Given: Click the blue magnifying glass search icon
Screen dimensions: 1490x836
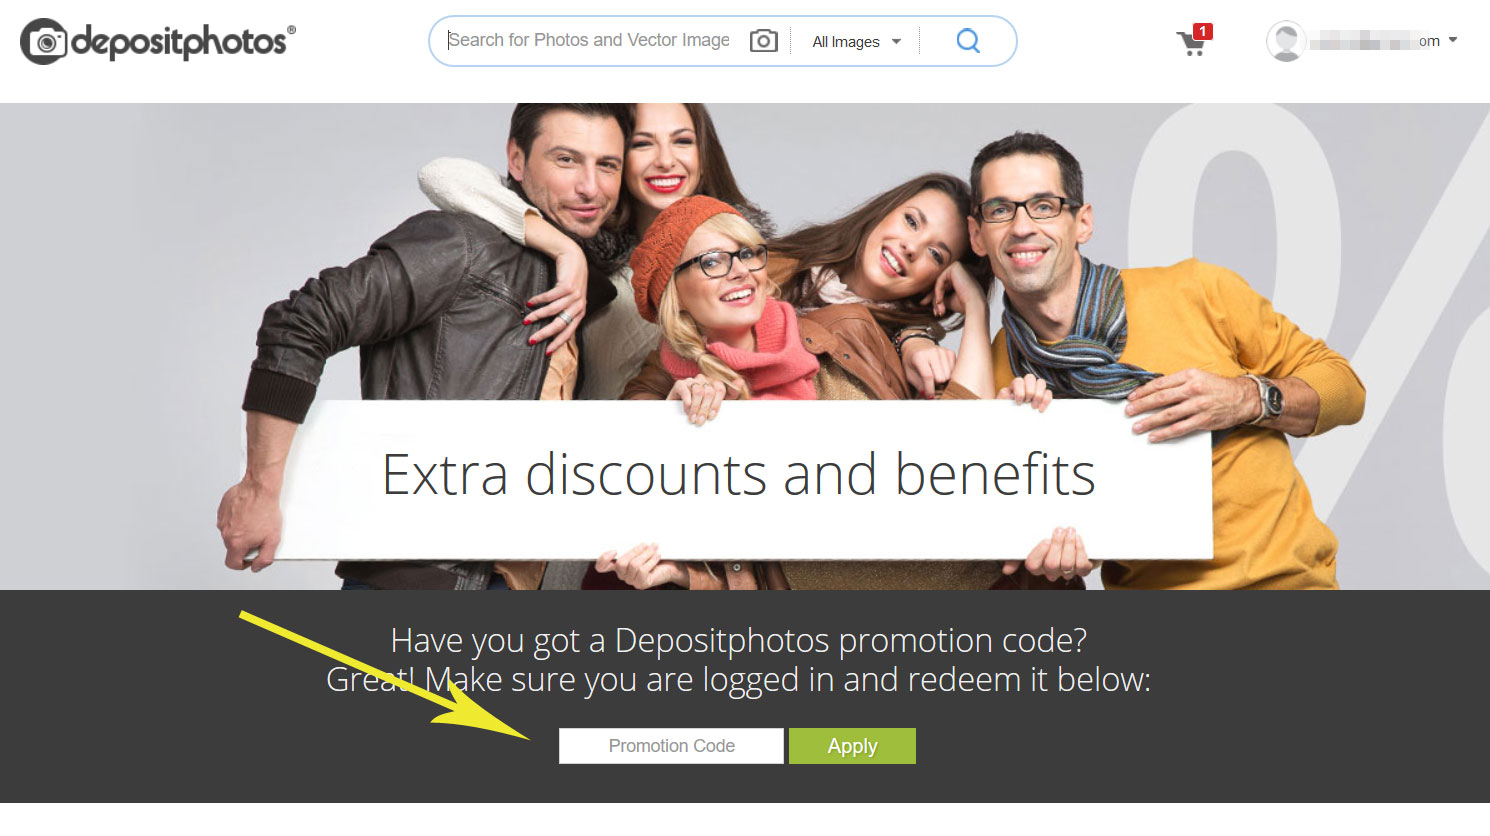Looking at the screenshot, I should (x=968, y=41).
